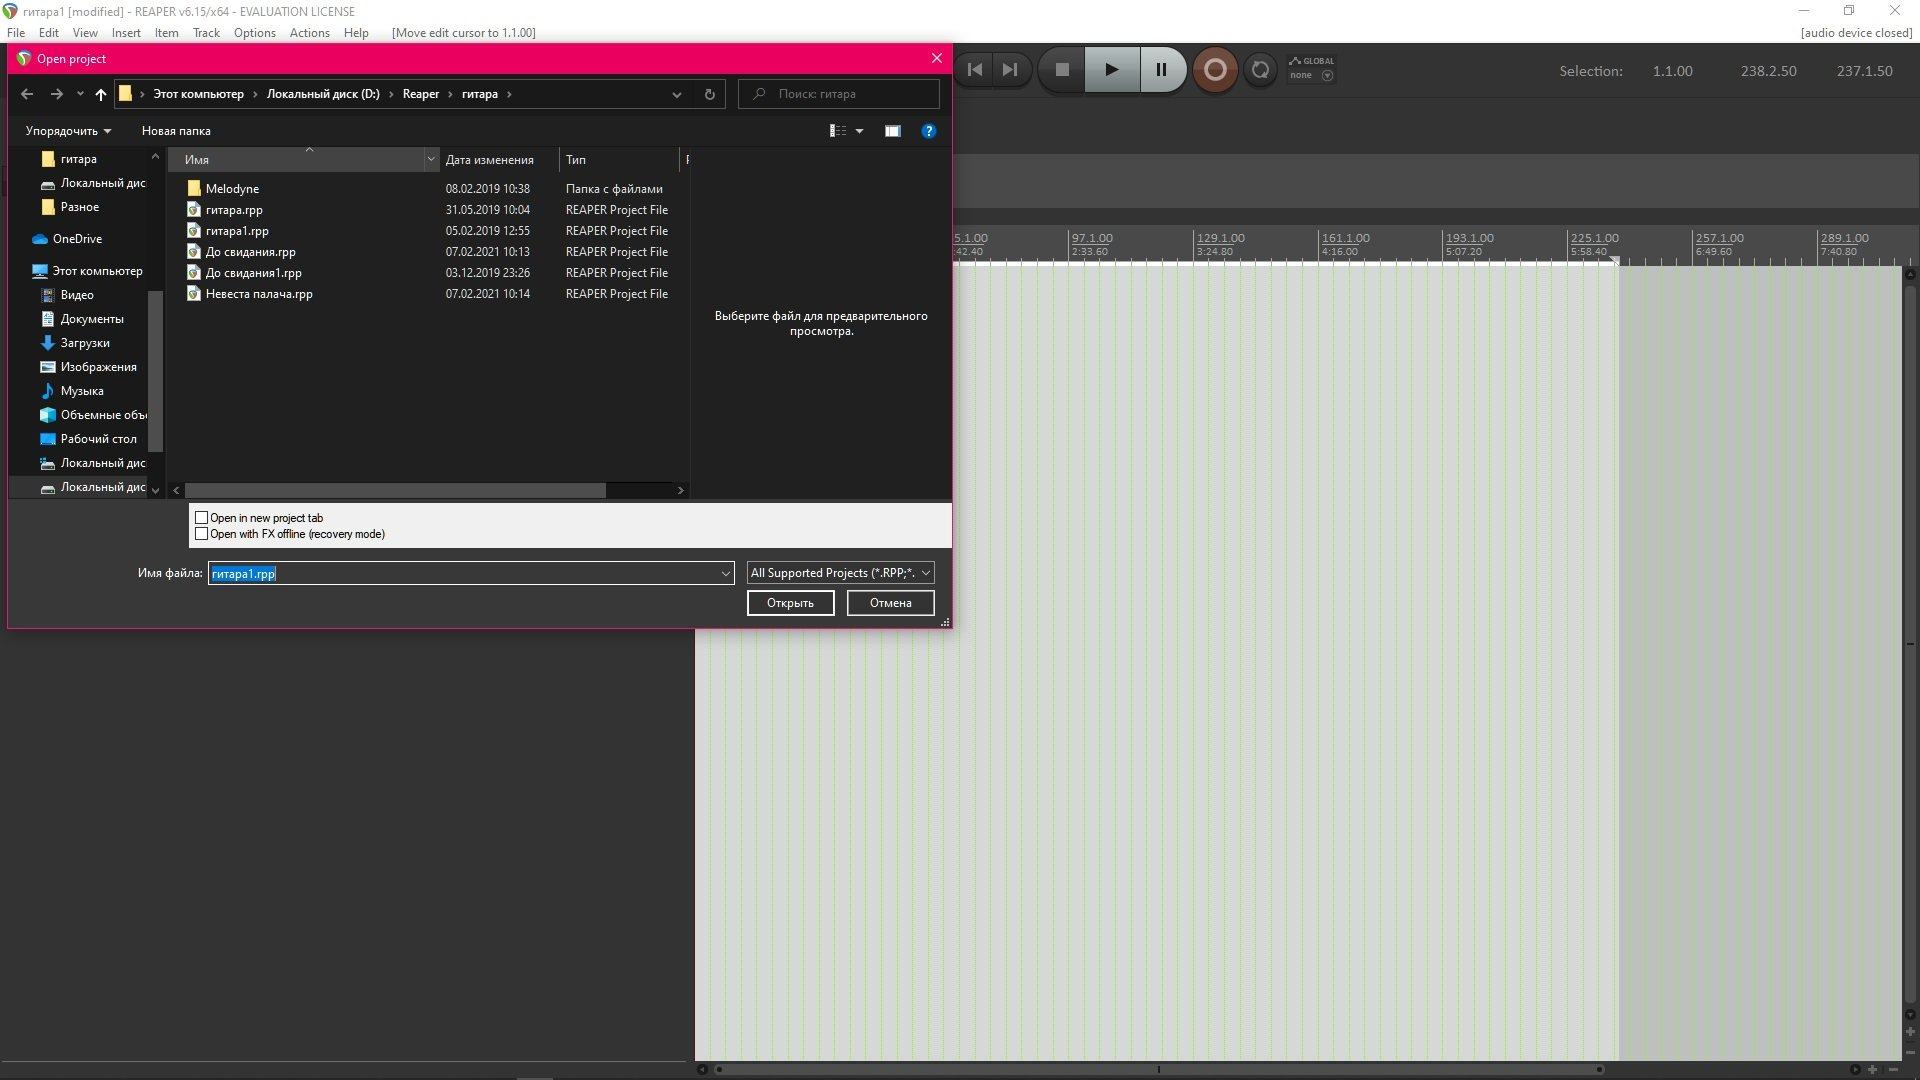This screenshot has width=1920, height=1080.
Task: Click the Record button in transport
Action: [x=1214, y=70]
